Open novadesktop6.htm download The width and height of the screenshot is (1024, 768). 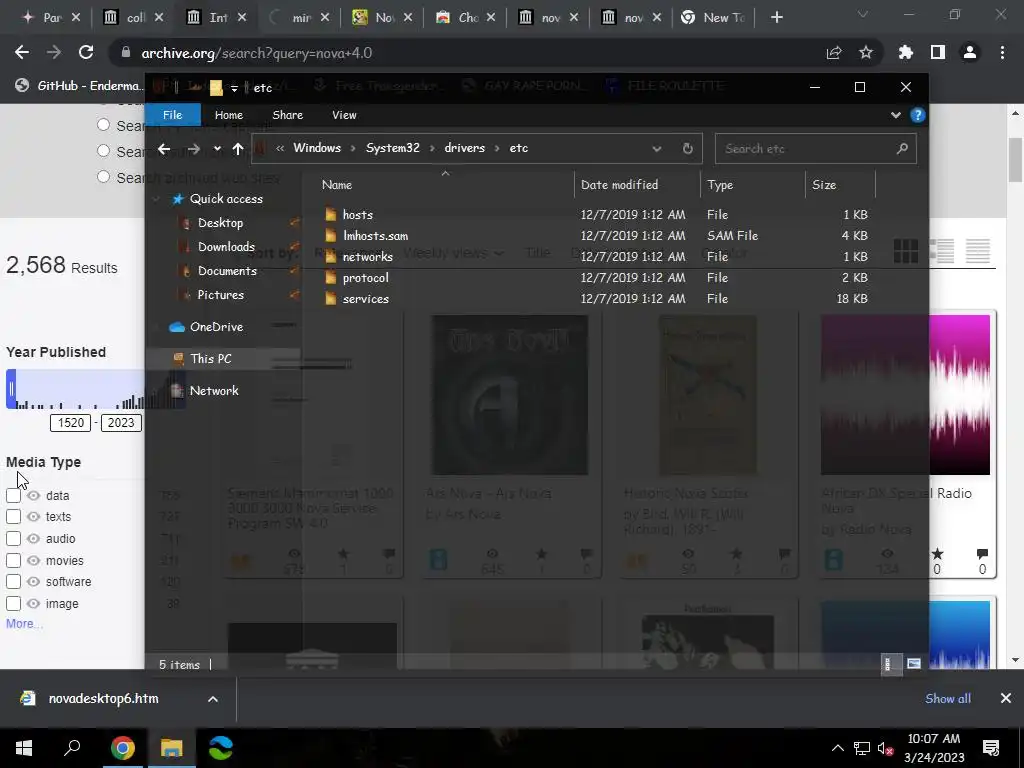(103, 699)
